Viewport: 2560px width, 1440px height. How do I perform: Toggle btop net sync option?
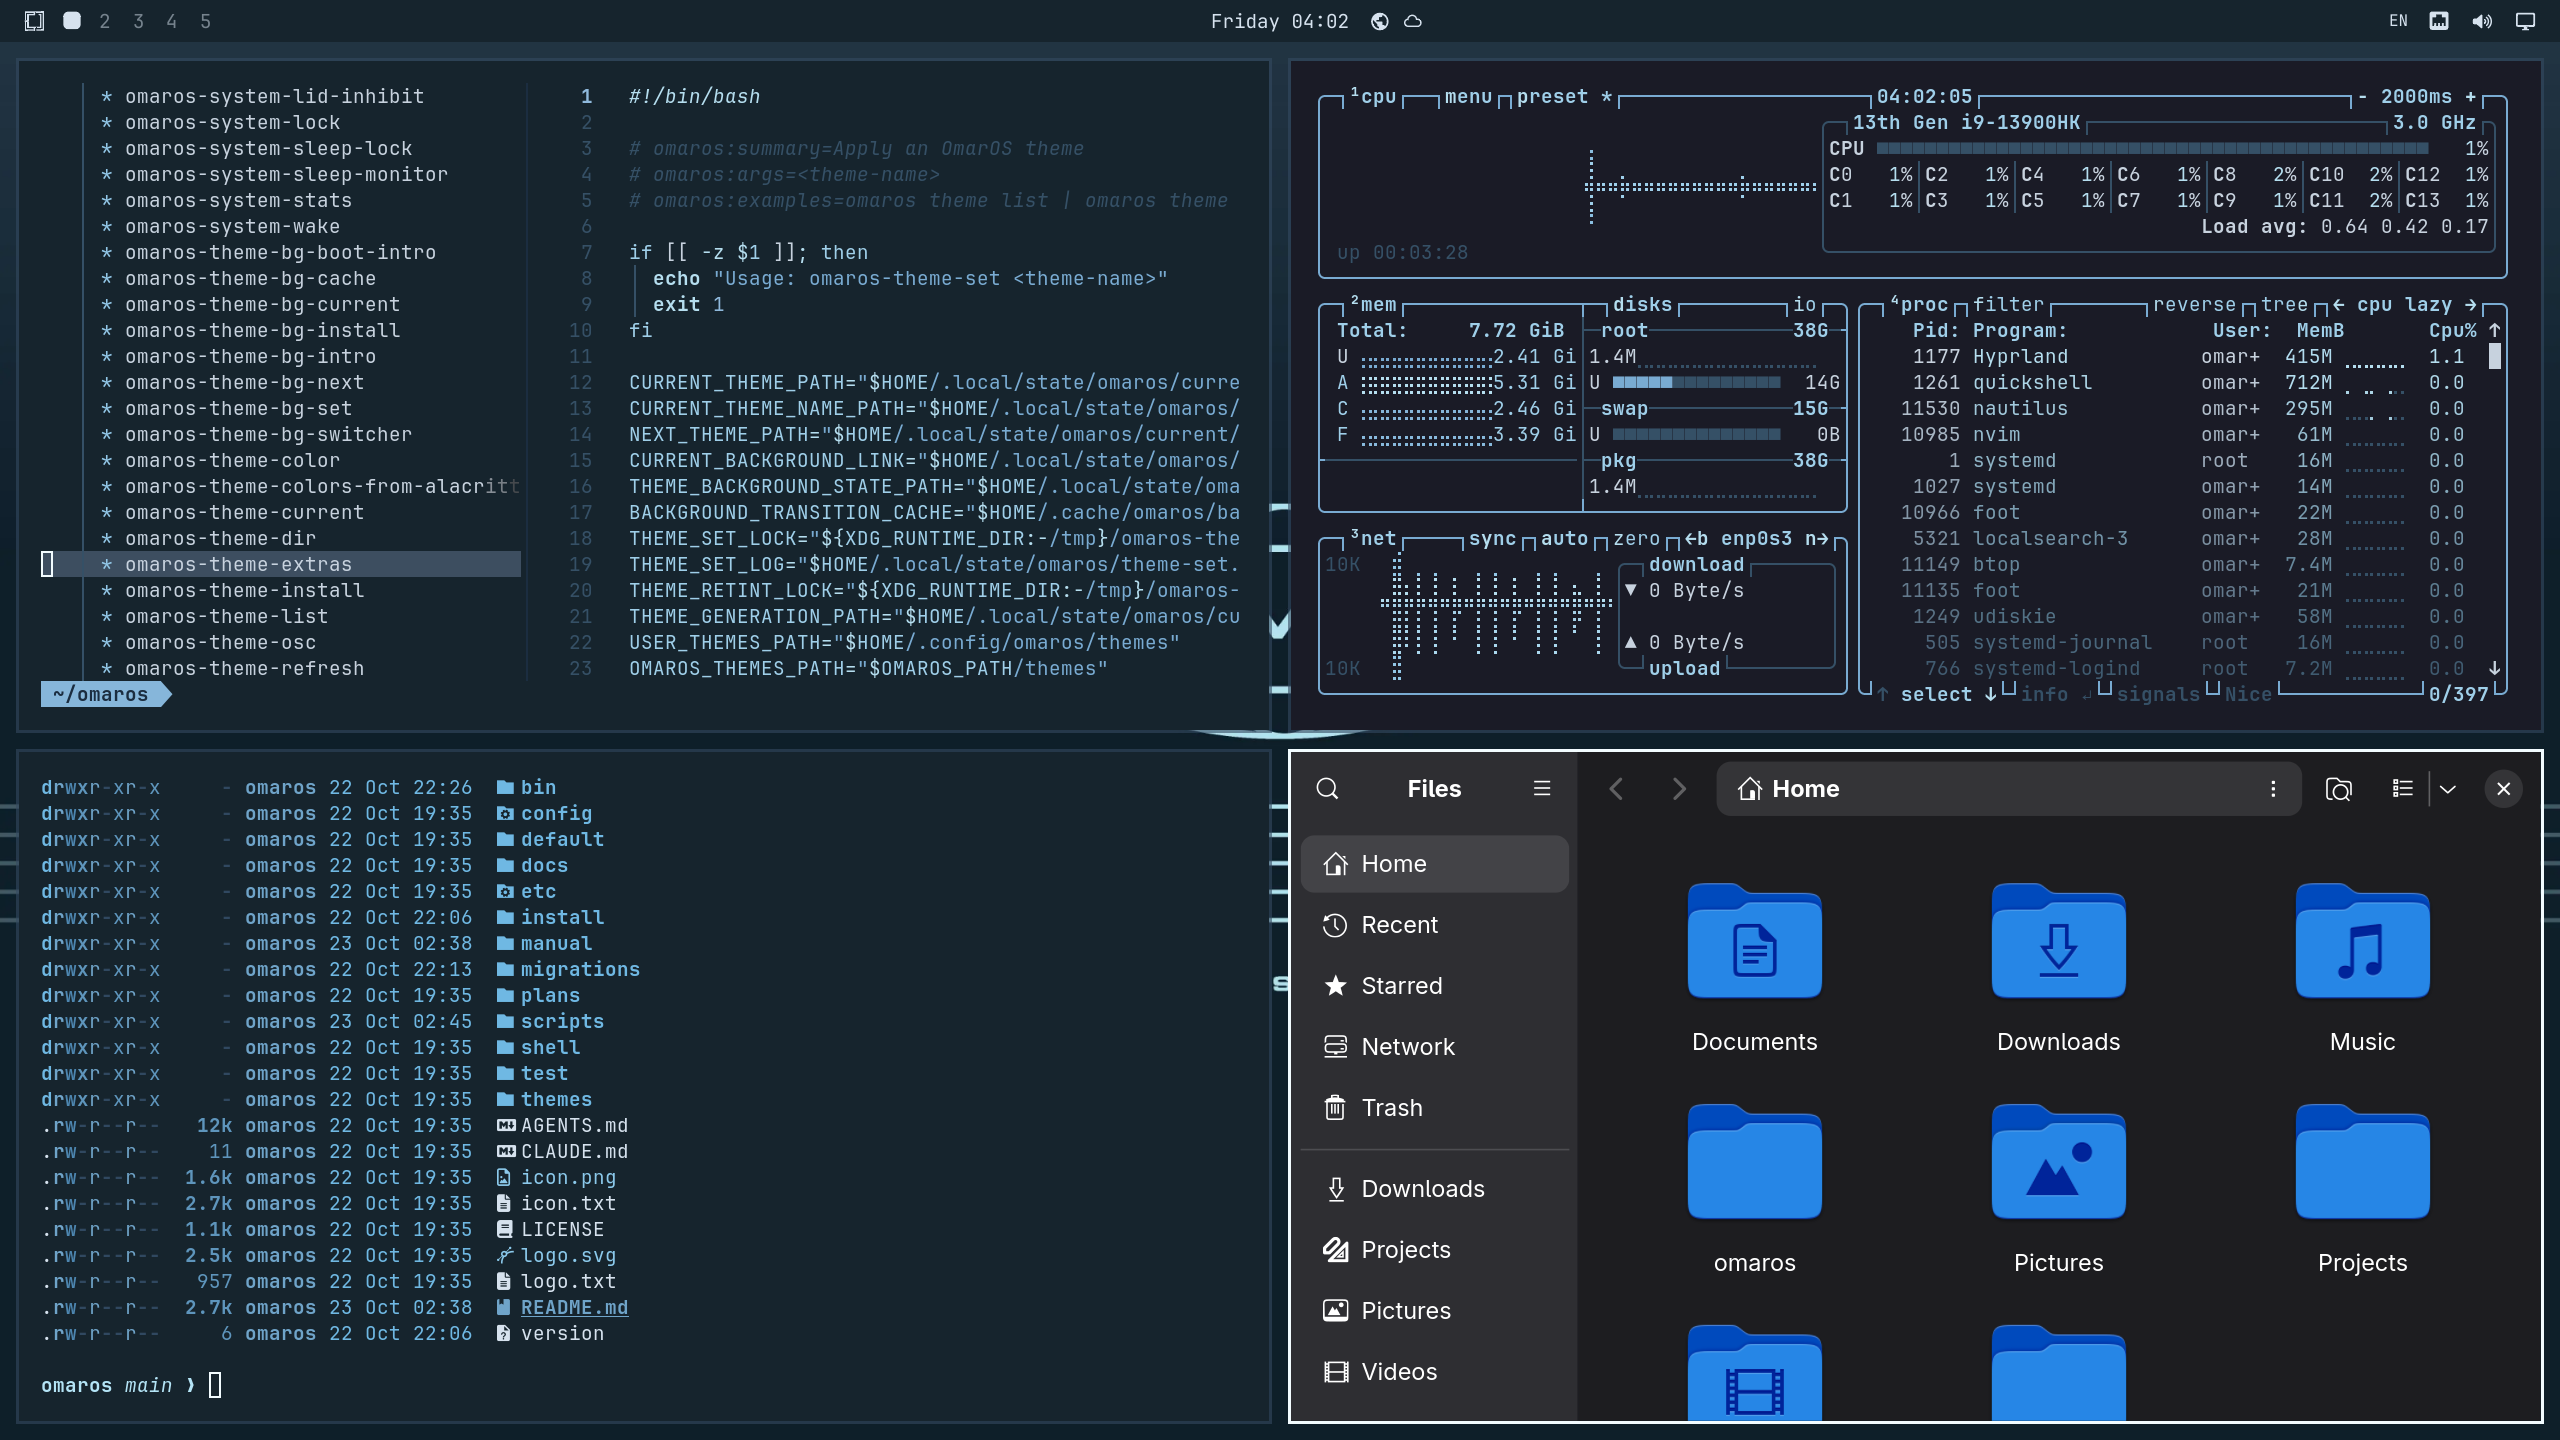coord(1492,539)
